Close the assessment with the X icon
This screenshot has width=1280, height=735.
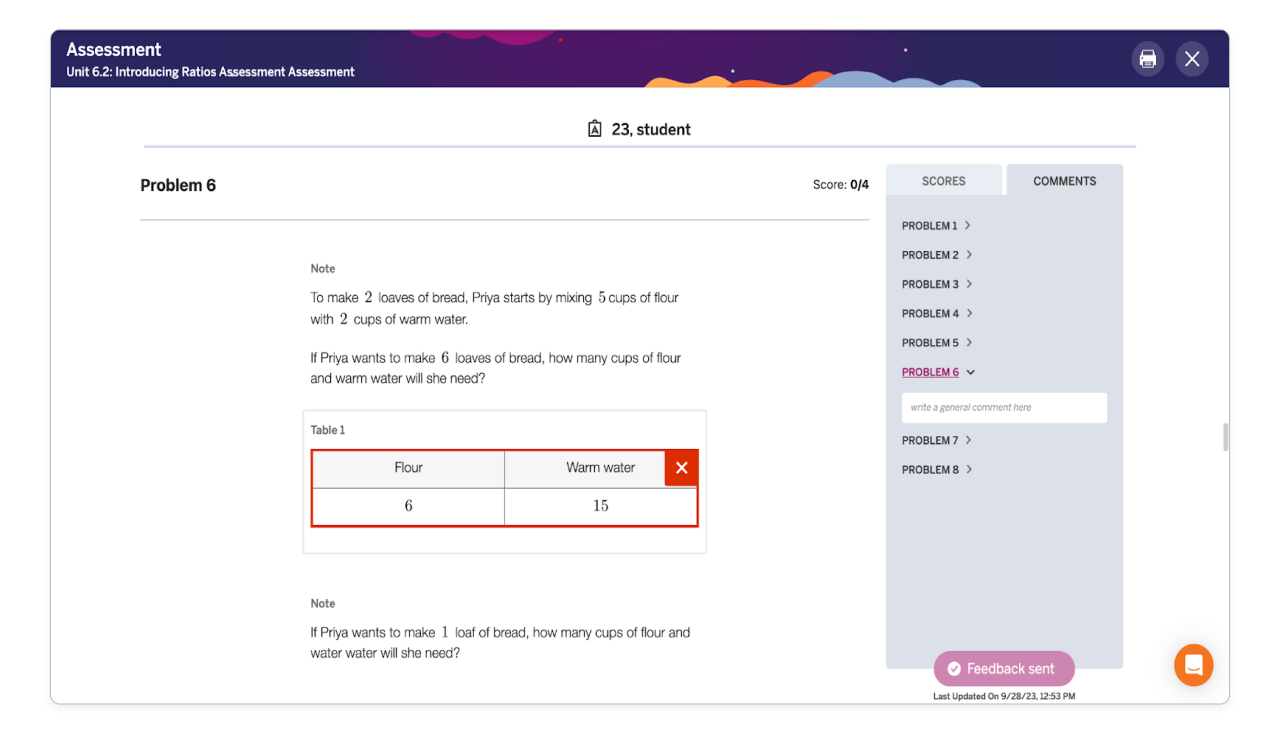pos(1191,59)
